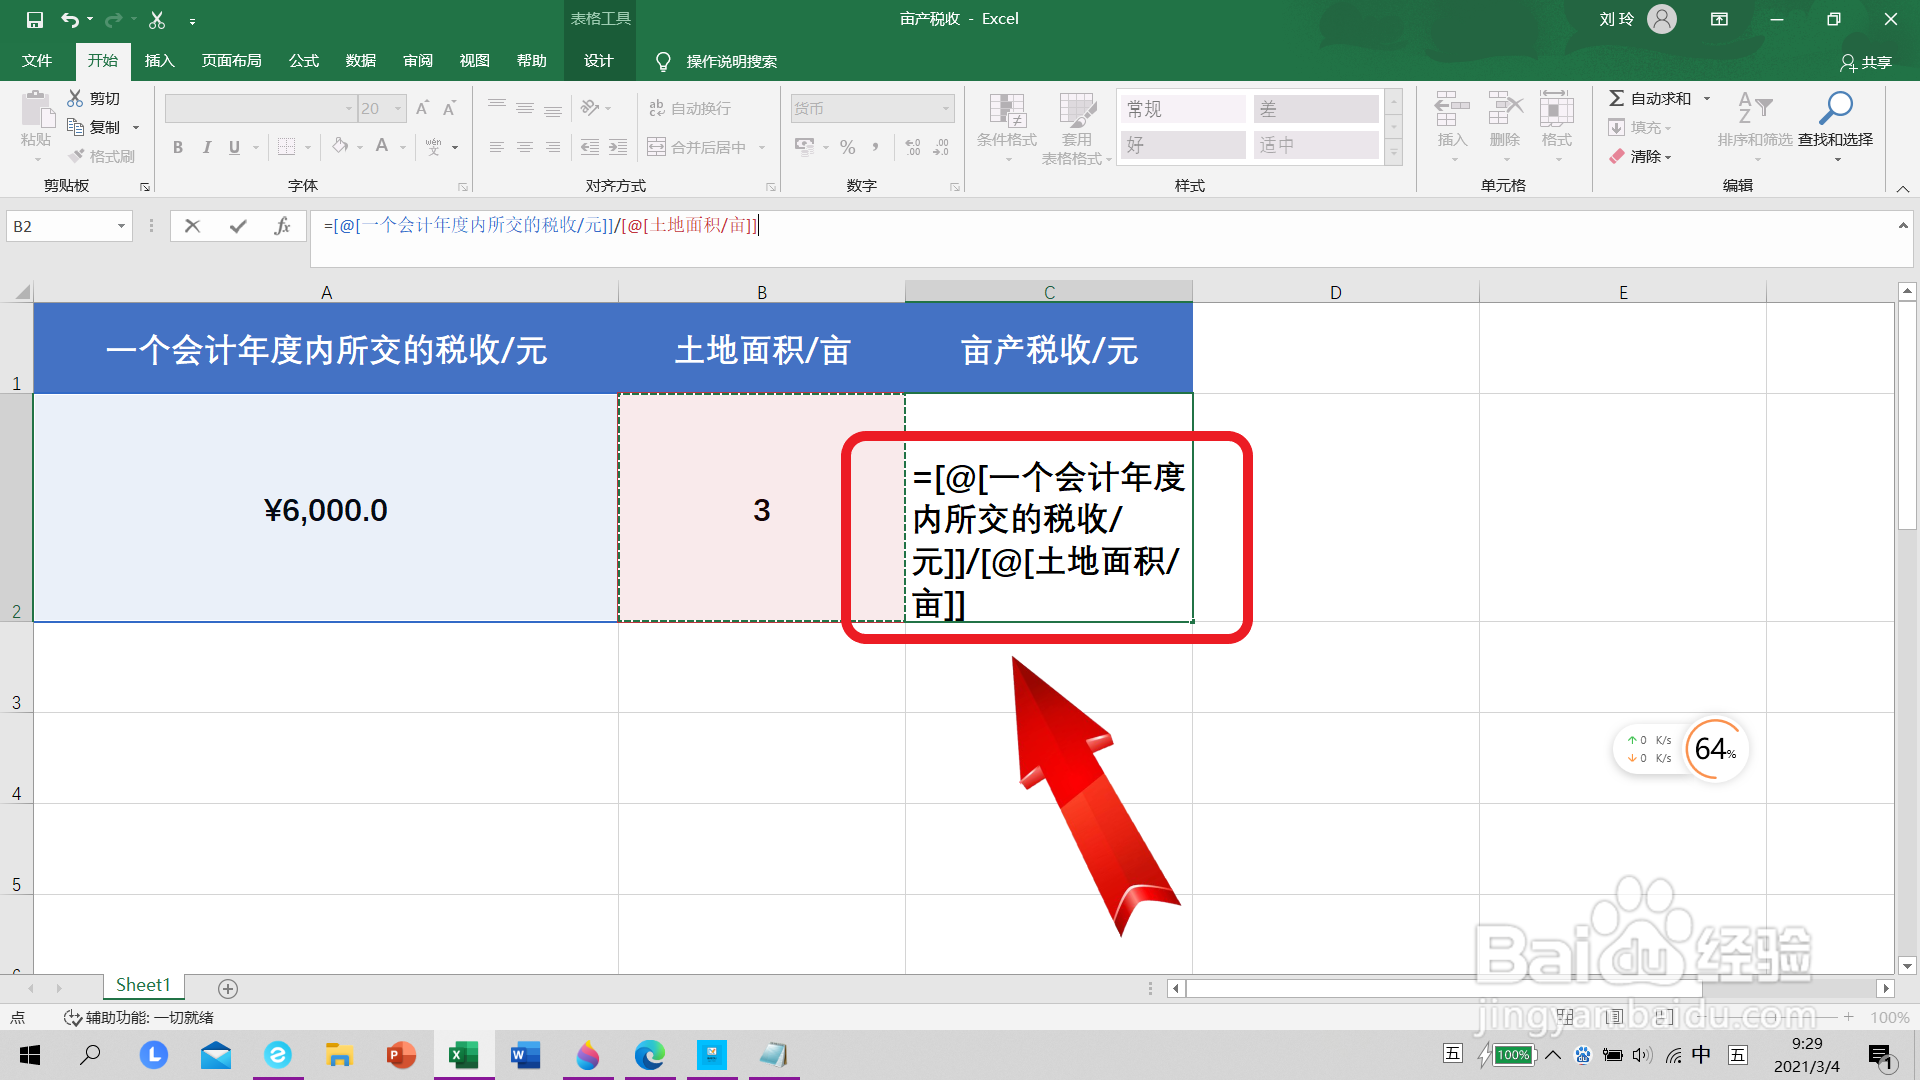Toggle Italic formatting button
This screenshot has width=1920, height=1080.
[x=206, y=147]
